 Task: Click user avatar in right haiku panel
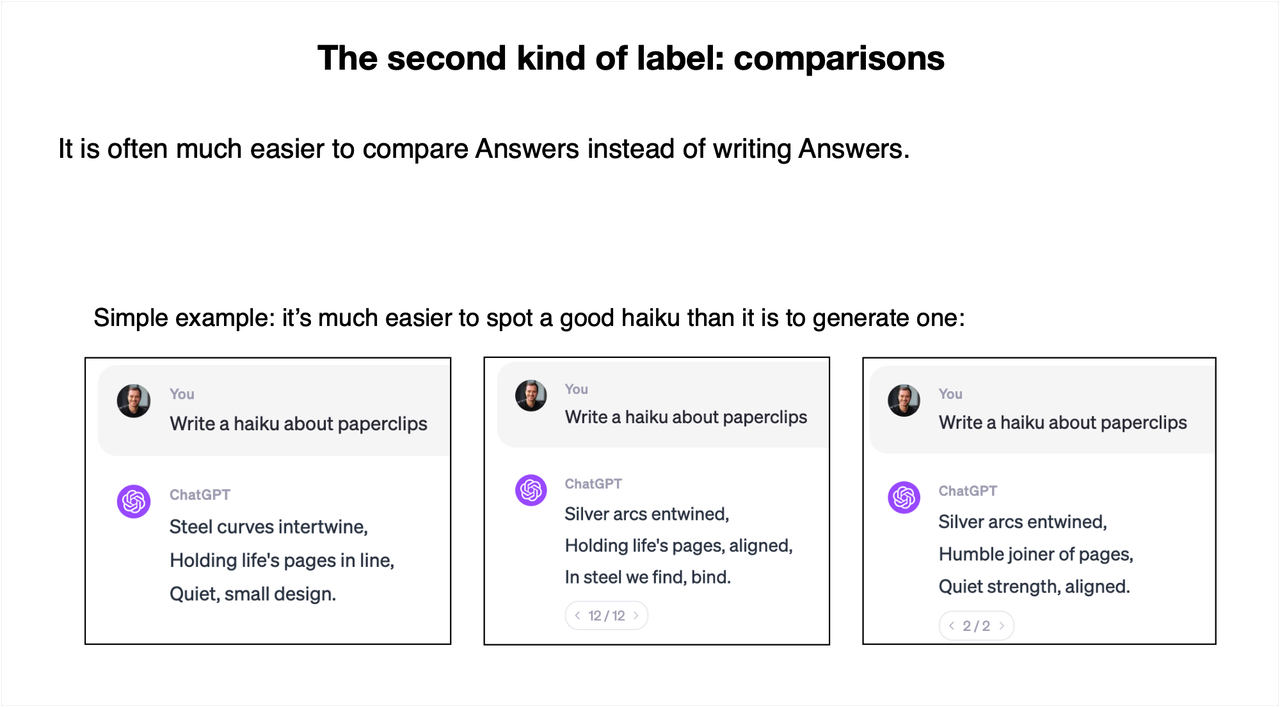pos(904,401)
